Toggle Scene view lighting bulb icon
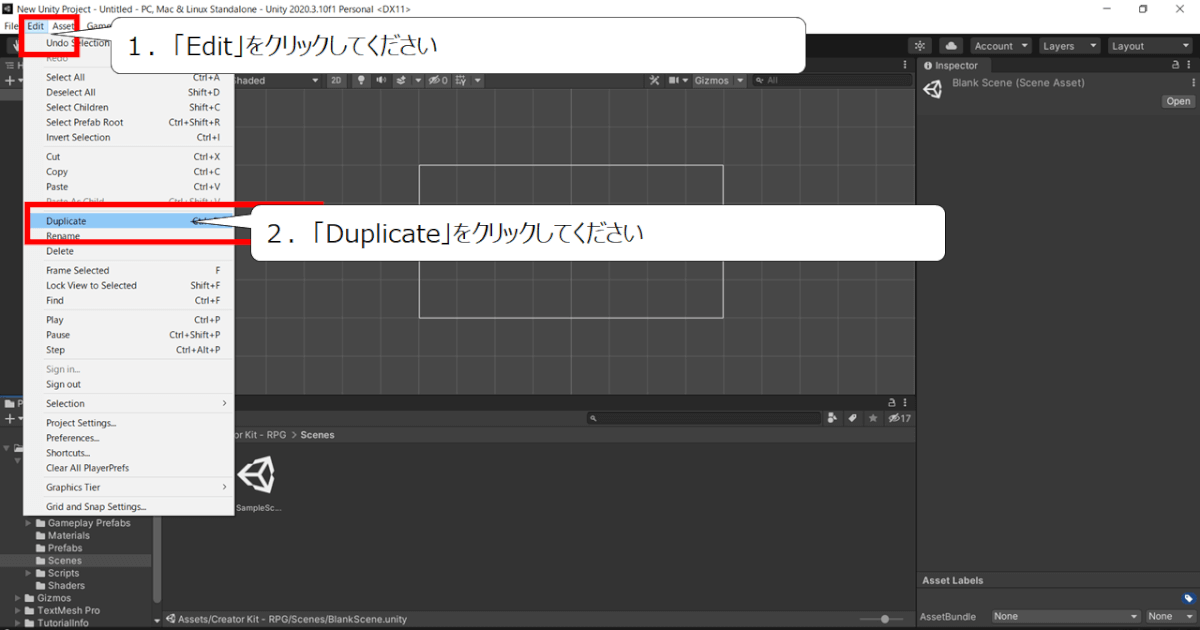The width and height of the screenshot is (1200, 630). (361, 81)
